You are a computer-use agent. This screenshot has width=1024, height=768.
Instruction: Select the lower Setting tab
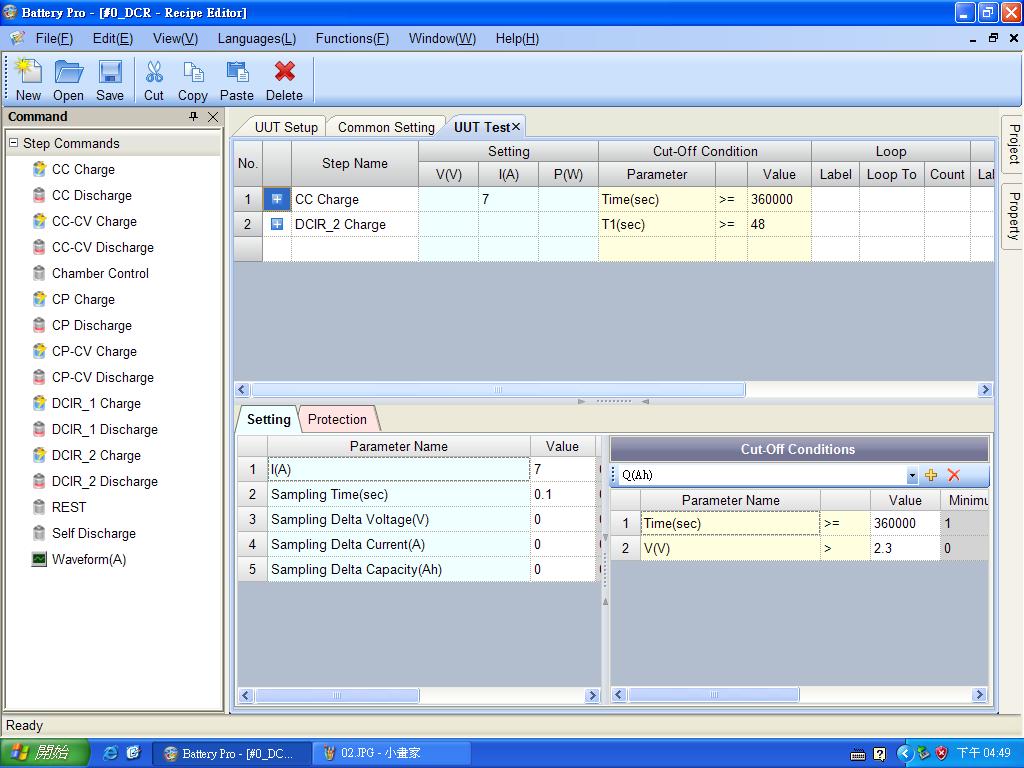pos(268,419)
